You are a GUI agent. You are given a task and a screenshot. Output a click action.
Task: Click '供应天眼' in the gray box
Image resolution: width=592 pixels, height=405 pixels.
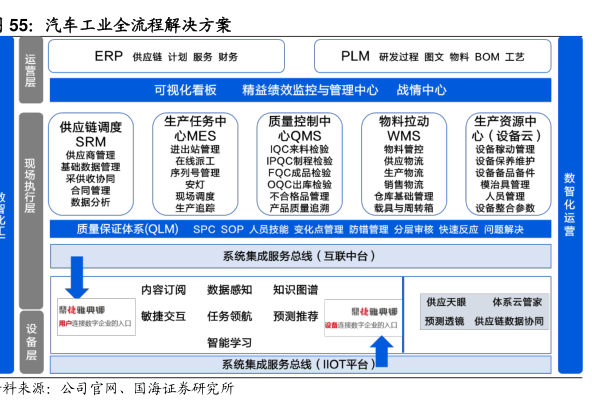pyautogui.click(x=446, y=302)
